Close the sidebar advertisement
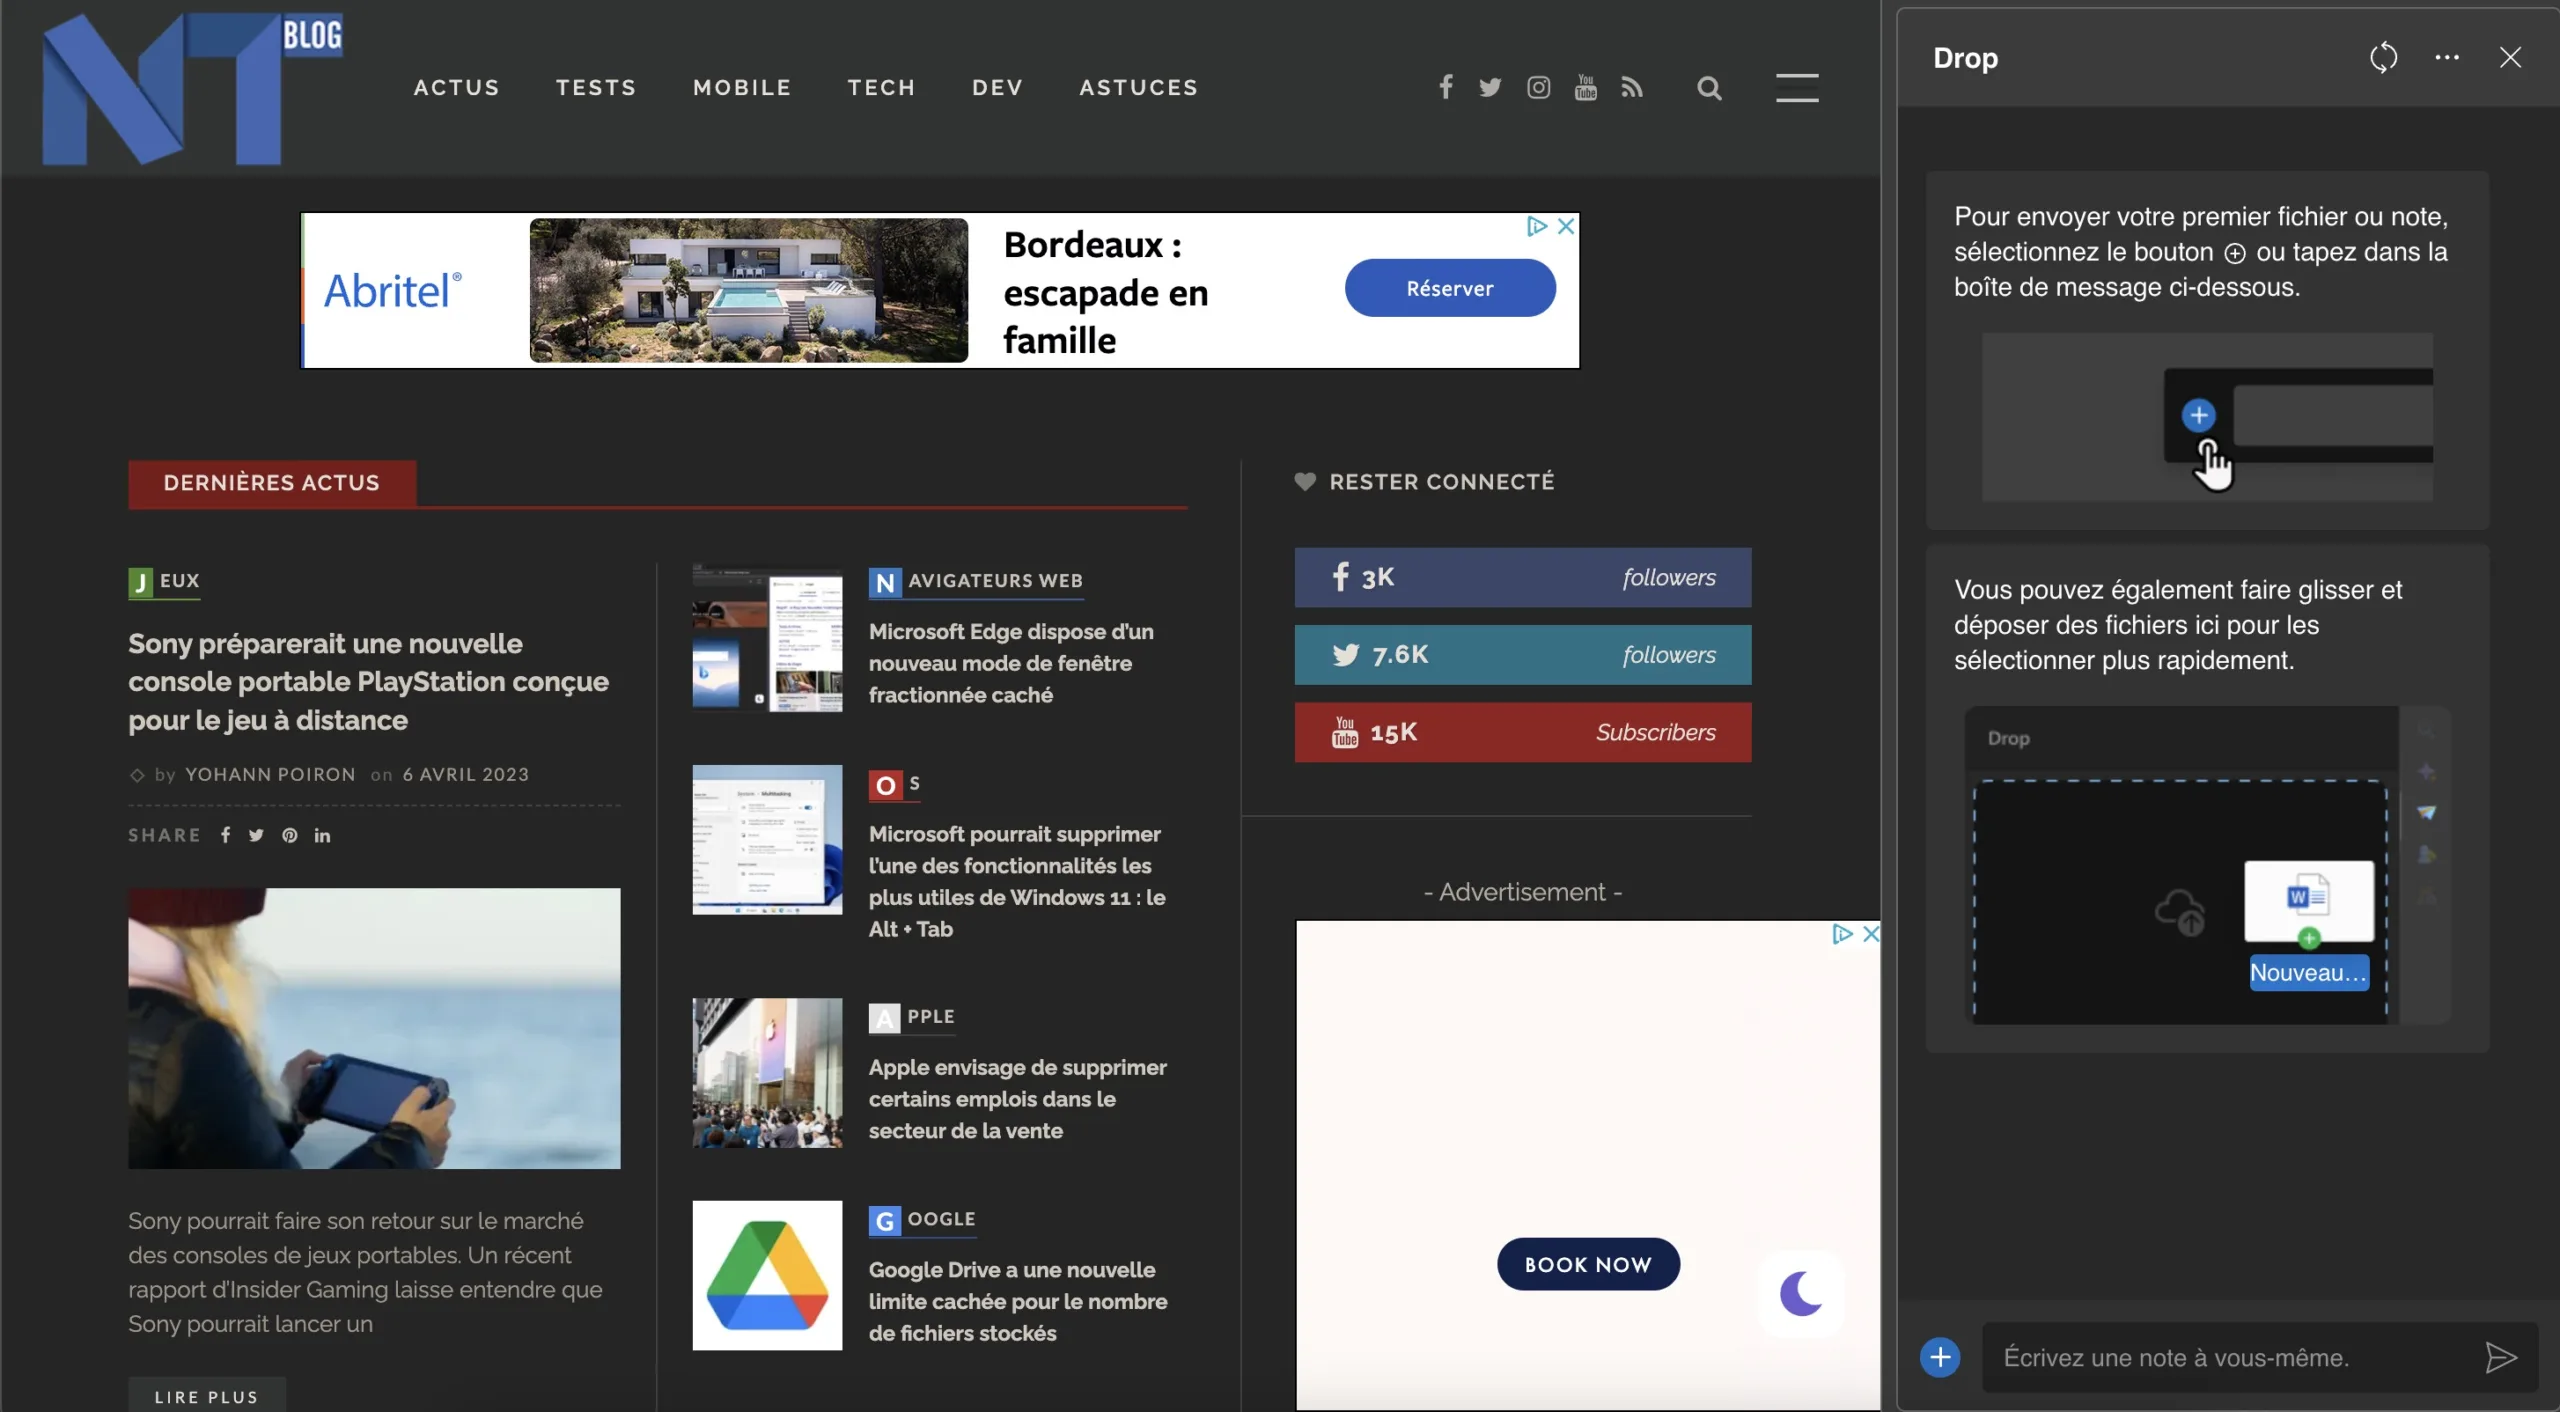This screenshot has height=1412, width=2560. pyautogui.click(x=1870, y=933)
